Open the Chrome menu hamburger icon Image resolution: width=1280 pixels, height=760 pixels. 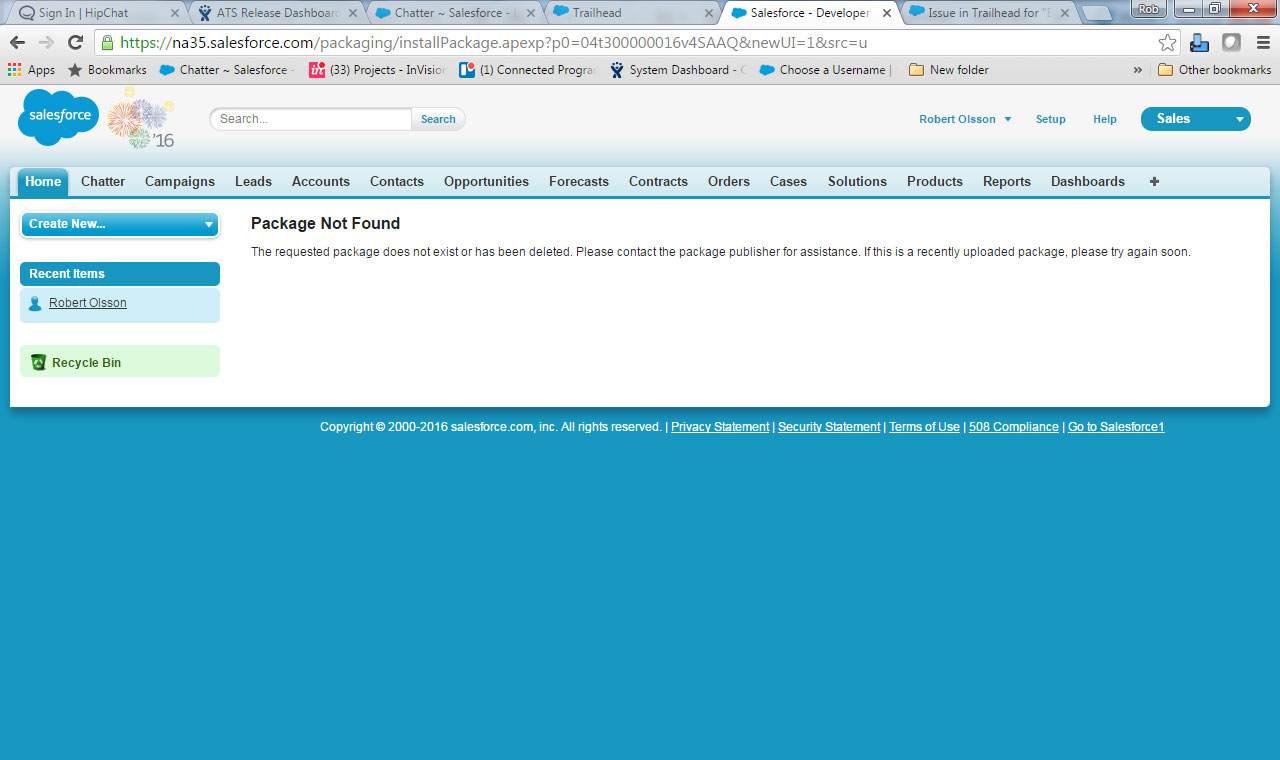tap(1262, 43)
